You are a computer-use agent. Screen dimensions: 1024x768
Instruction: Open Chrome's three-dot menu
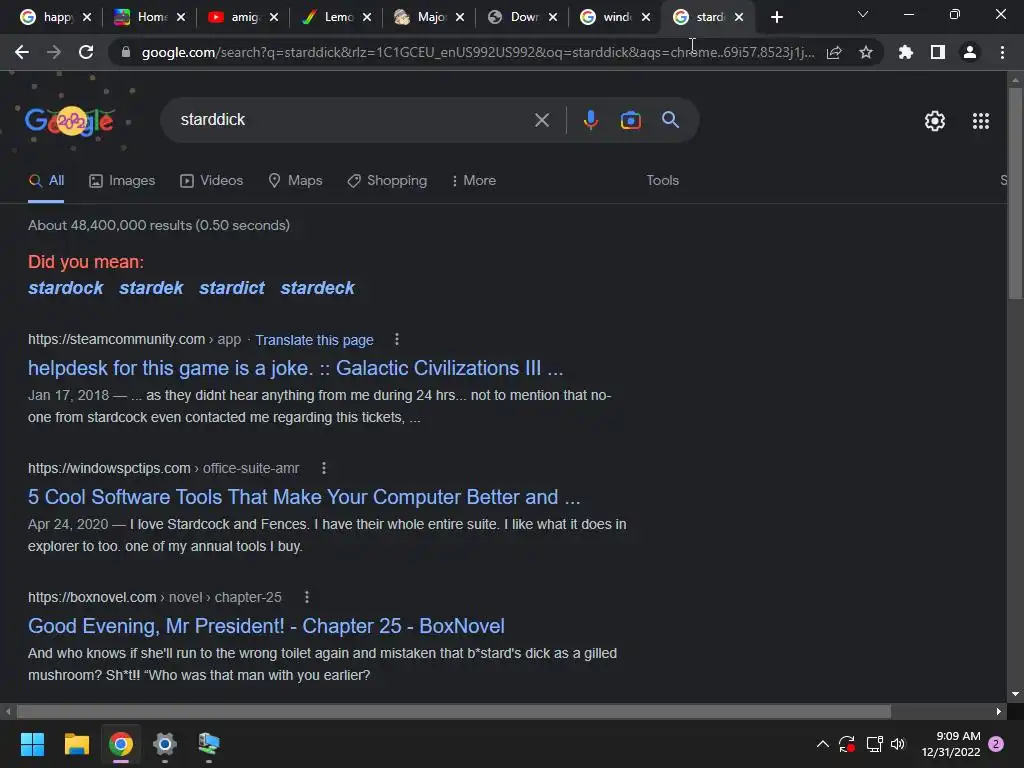point(1002,52)
